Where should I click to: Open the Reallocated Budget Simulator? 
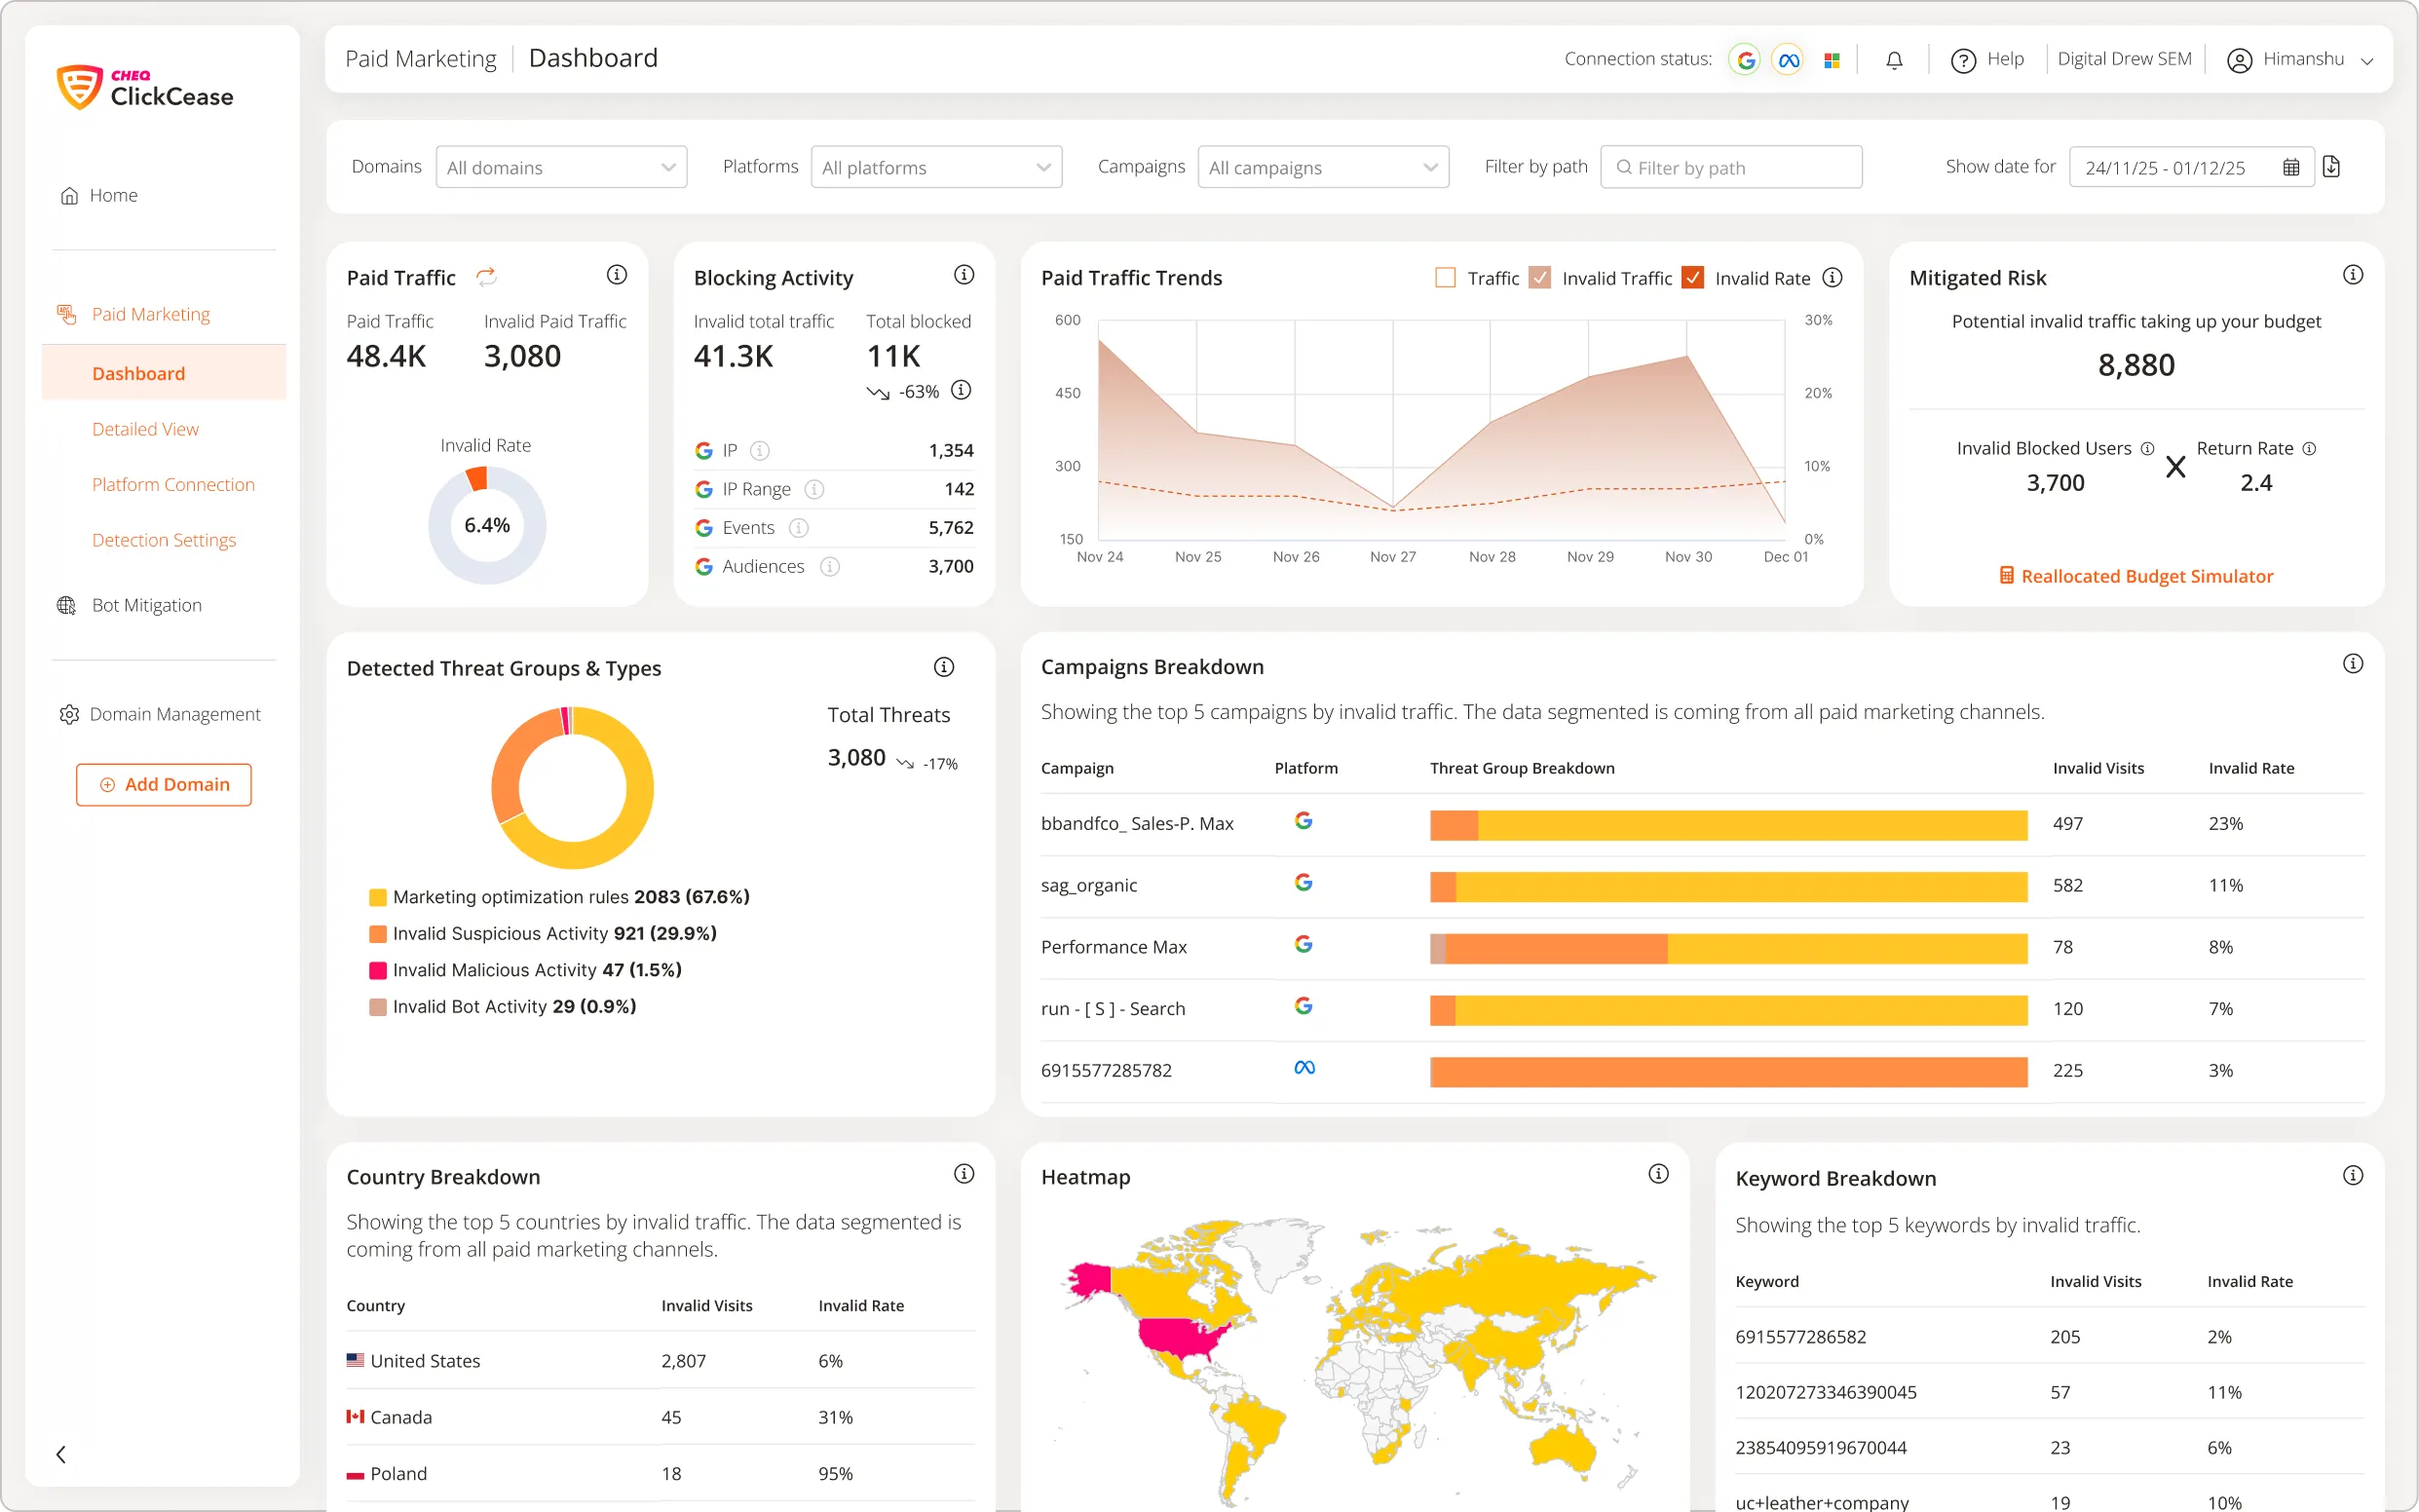(x=2136, y=575)
